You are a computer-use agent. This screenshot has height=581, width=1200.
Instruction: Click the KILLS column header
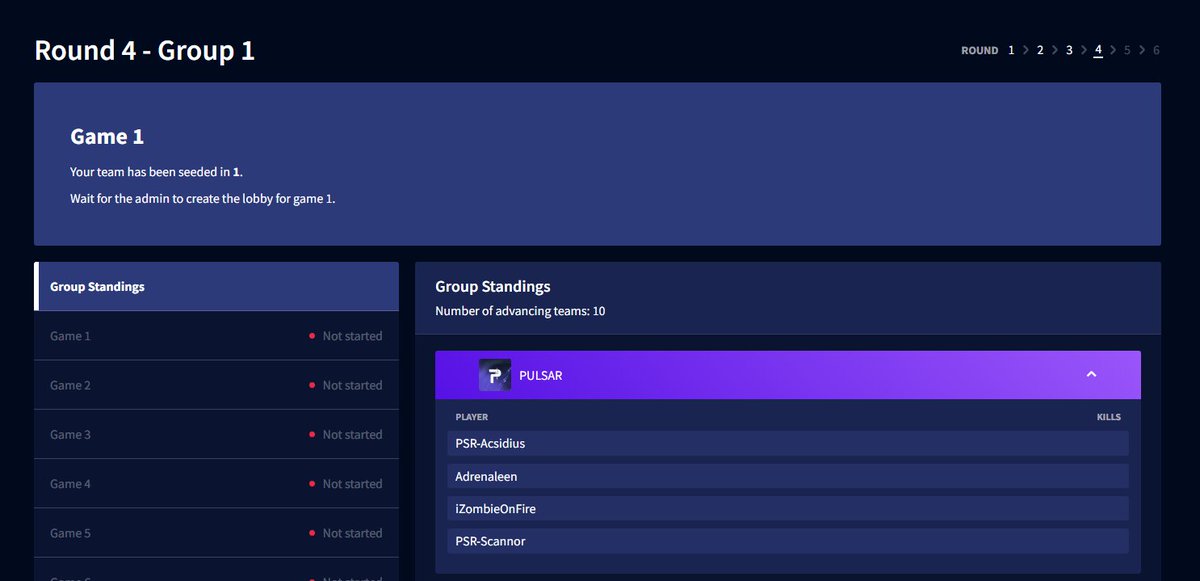[x=1109, y=417]
